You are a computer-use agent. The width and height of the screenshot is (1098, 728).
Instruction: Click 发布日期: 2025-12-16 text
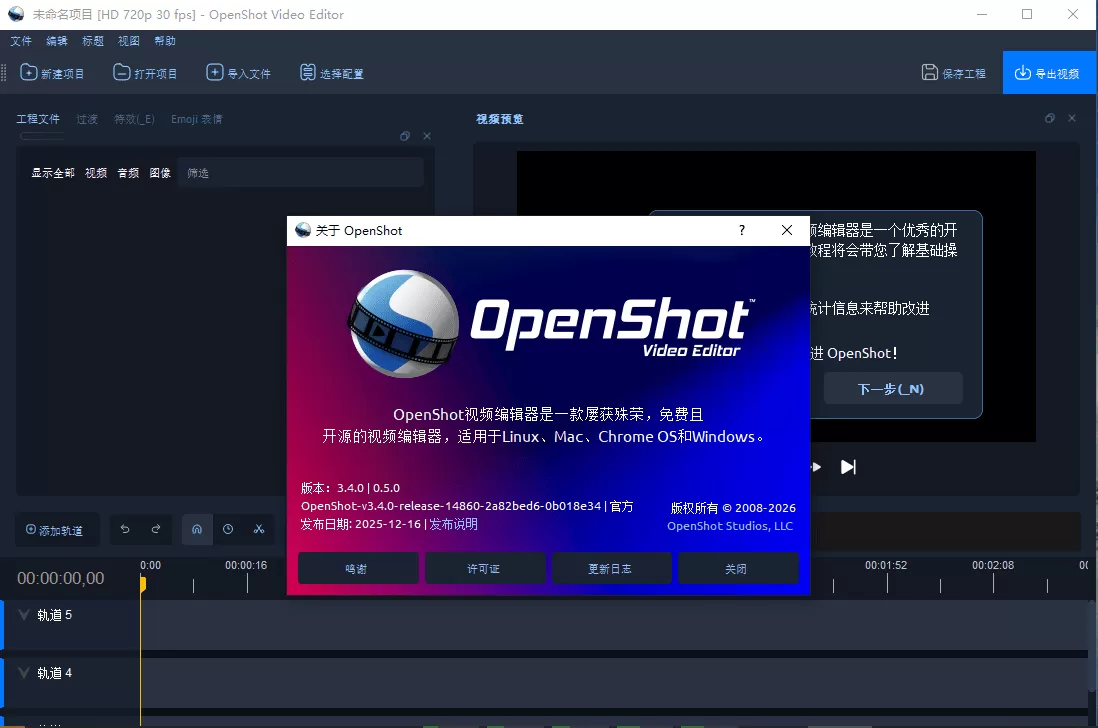(361, 524)
